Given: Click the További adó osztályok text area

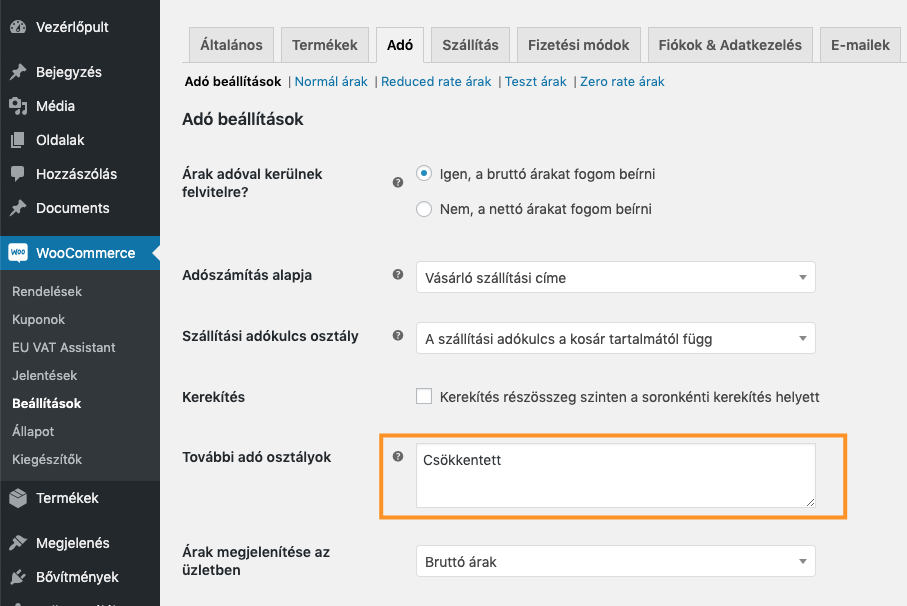Looking at the screenshot, I should (615, 476).
